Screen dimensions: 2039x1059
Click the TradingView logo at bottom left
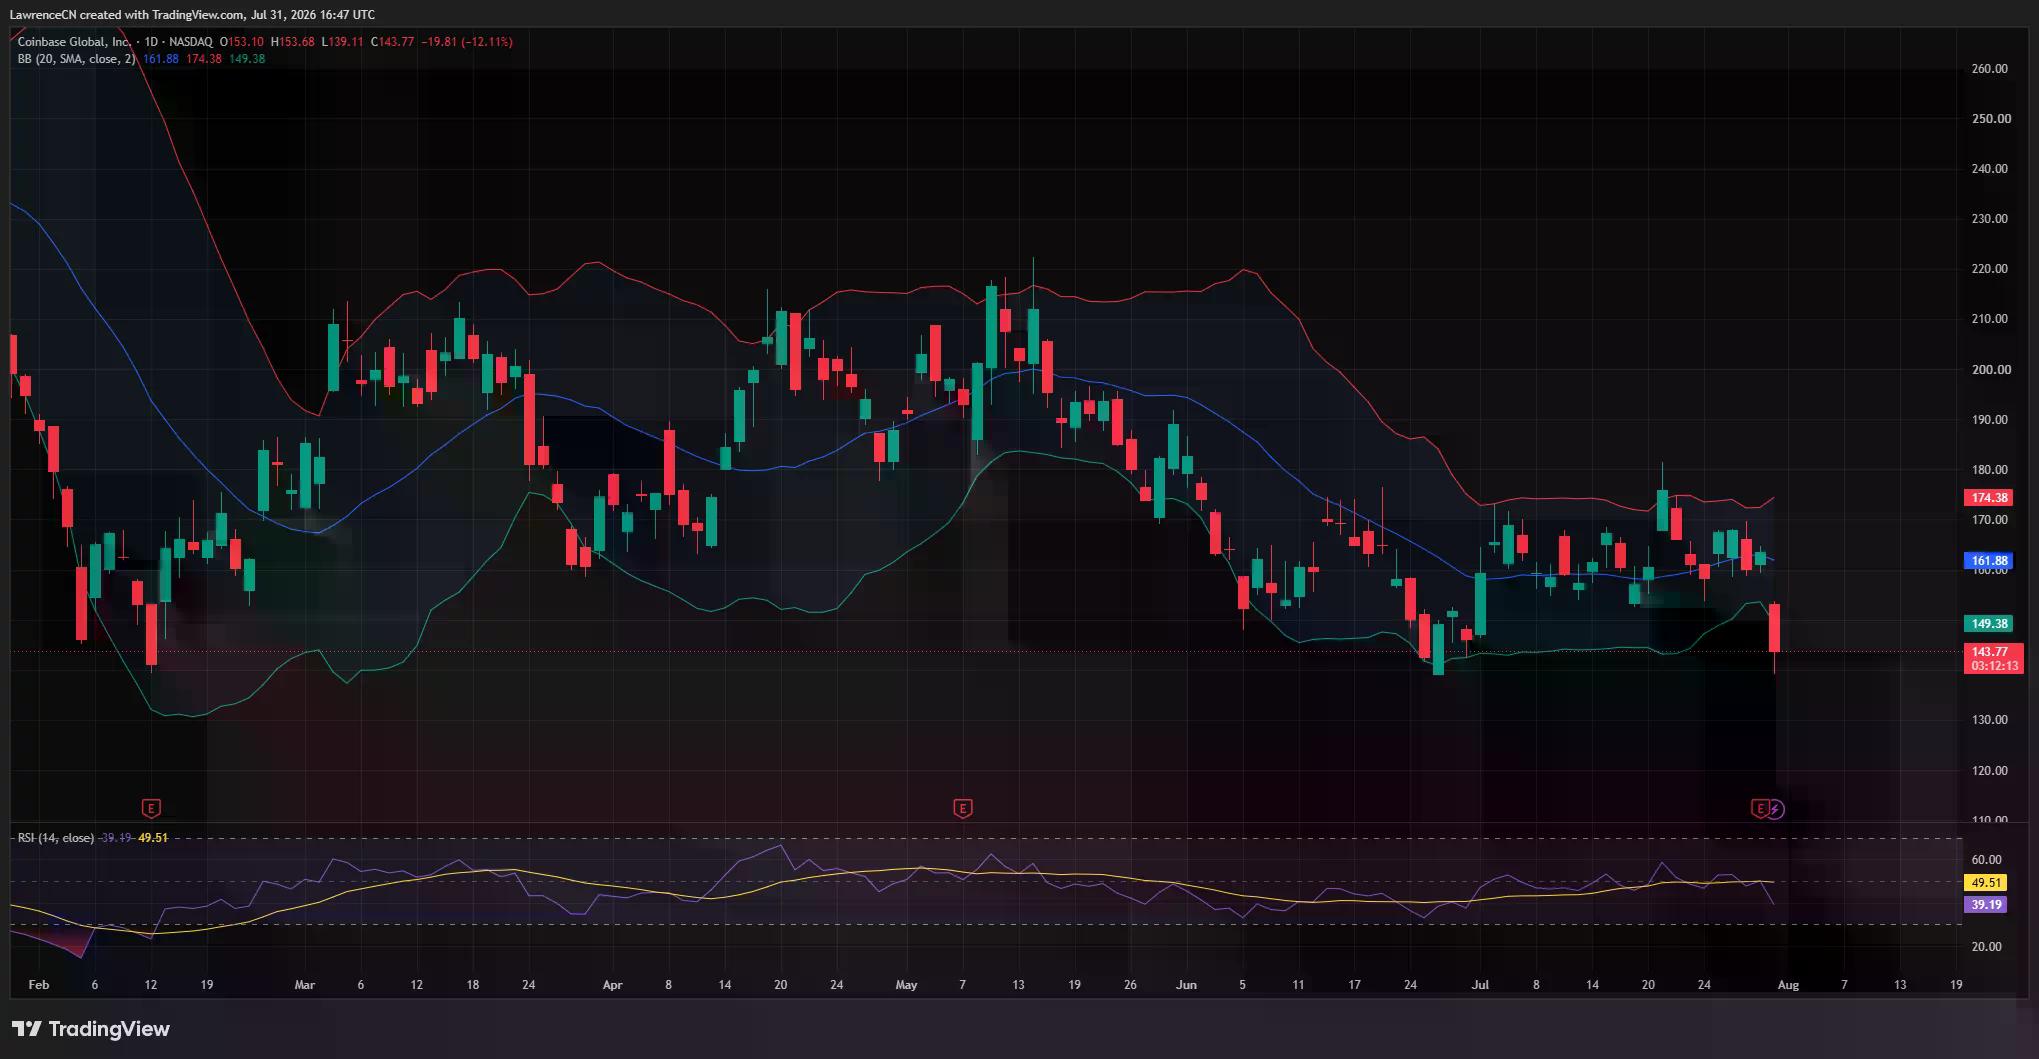pos(91,1029)
